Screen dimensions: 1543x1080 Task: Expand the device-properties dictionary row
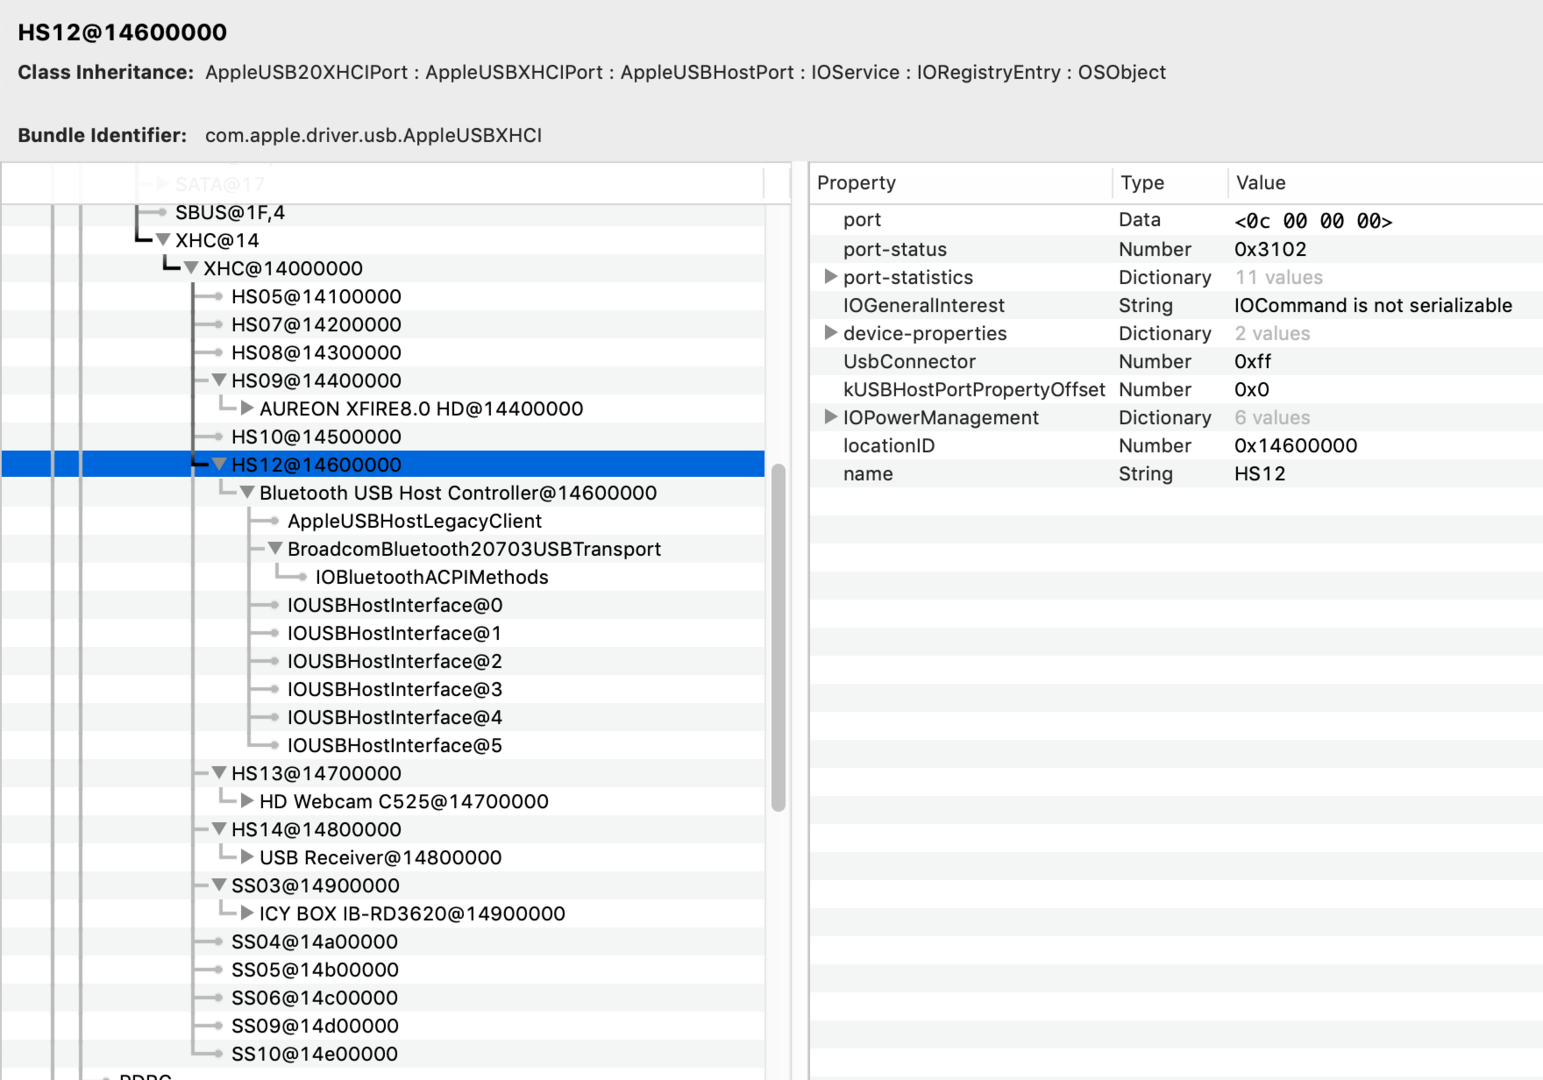[830, 333]
